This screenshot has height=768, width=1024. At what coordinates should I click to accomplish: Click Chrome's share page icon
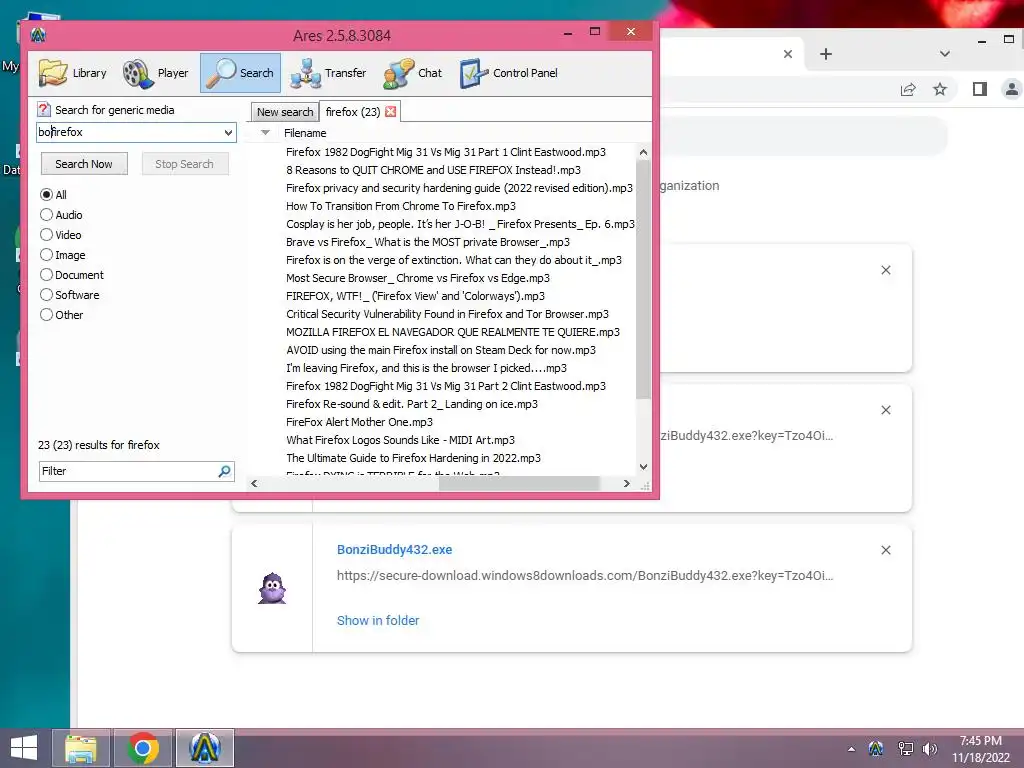(x=908, y=89)
